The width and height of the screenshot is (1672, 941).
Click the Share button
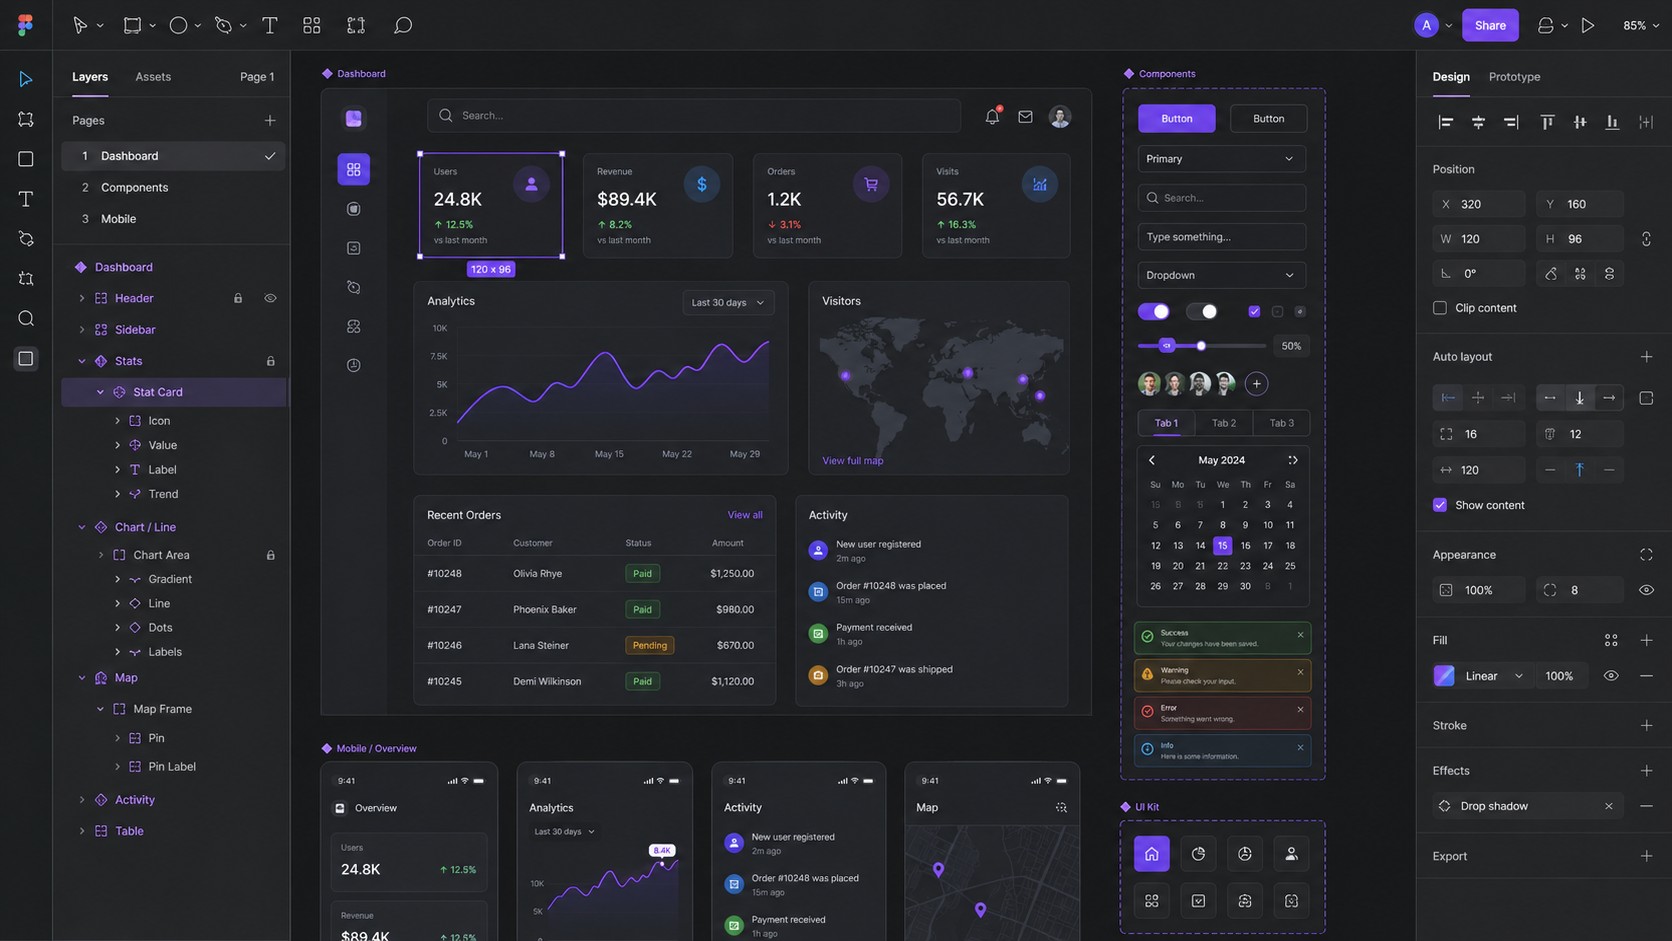pyautogui.click(x=1489, y=25)
